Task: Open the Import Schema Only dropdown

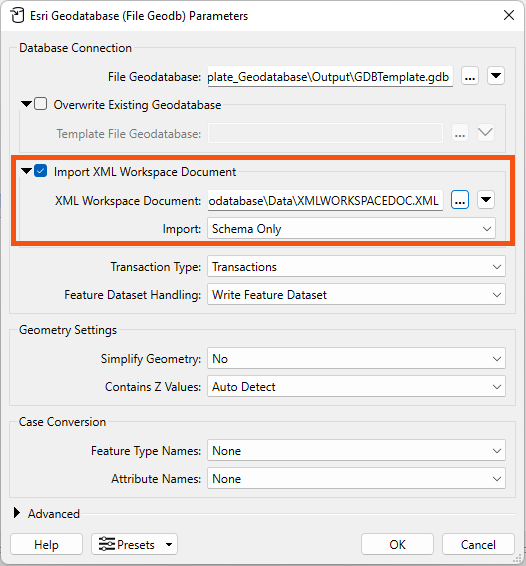Action: point(351,228)
